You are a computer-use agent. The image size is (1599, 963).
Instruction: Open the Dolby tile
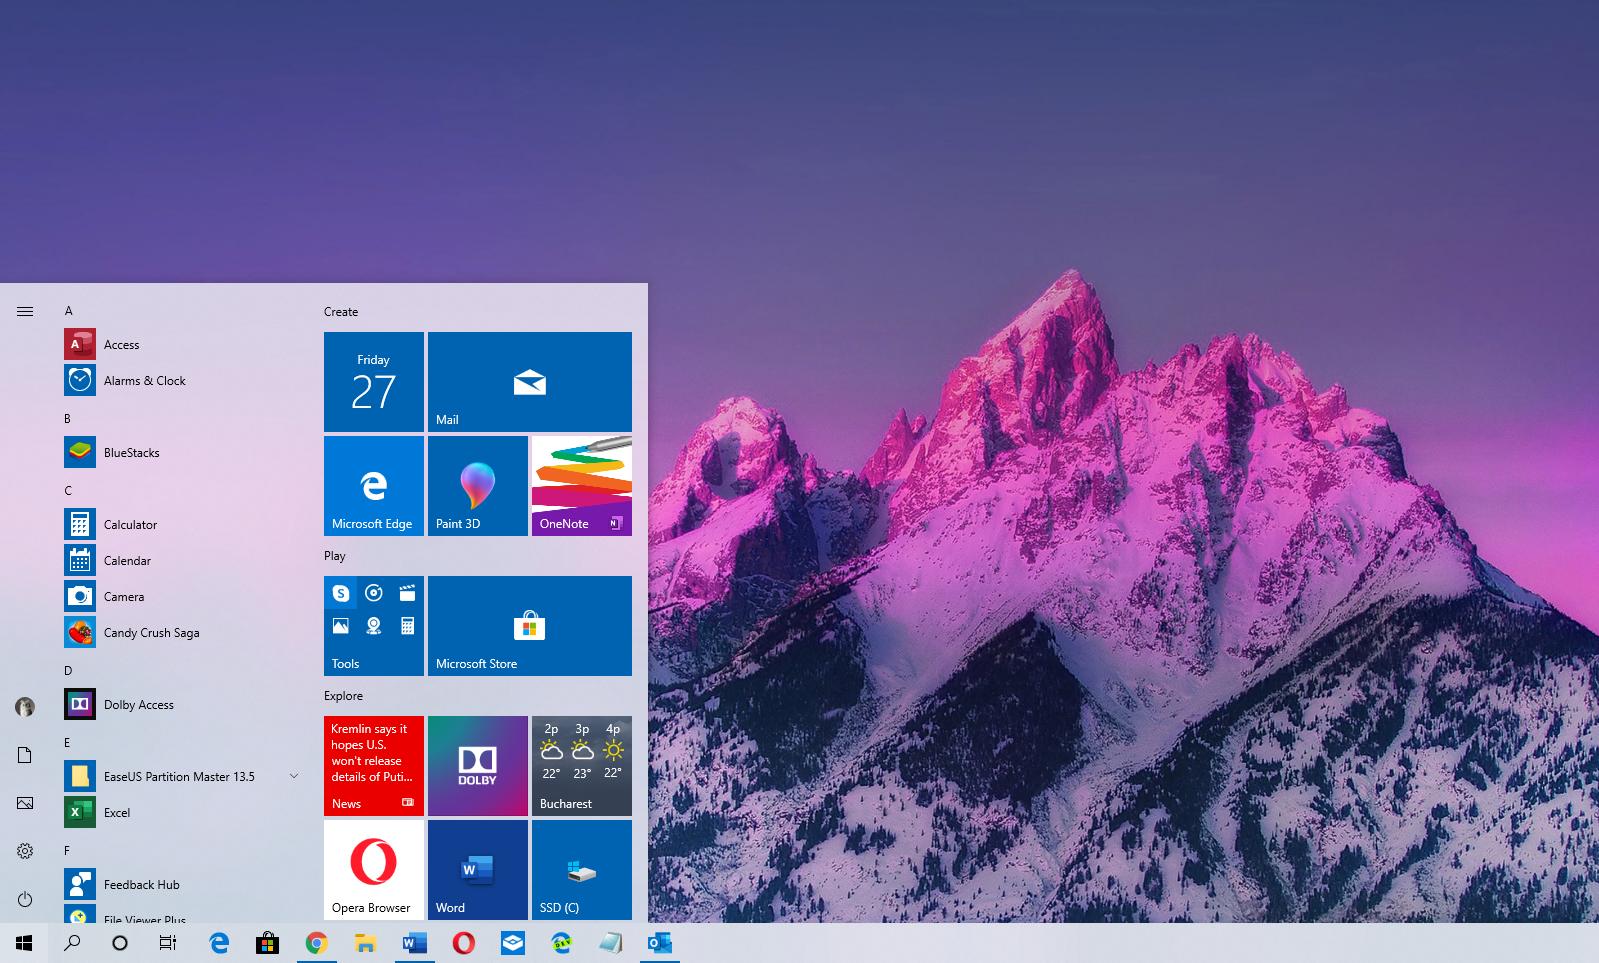tap(478, 766)
